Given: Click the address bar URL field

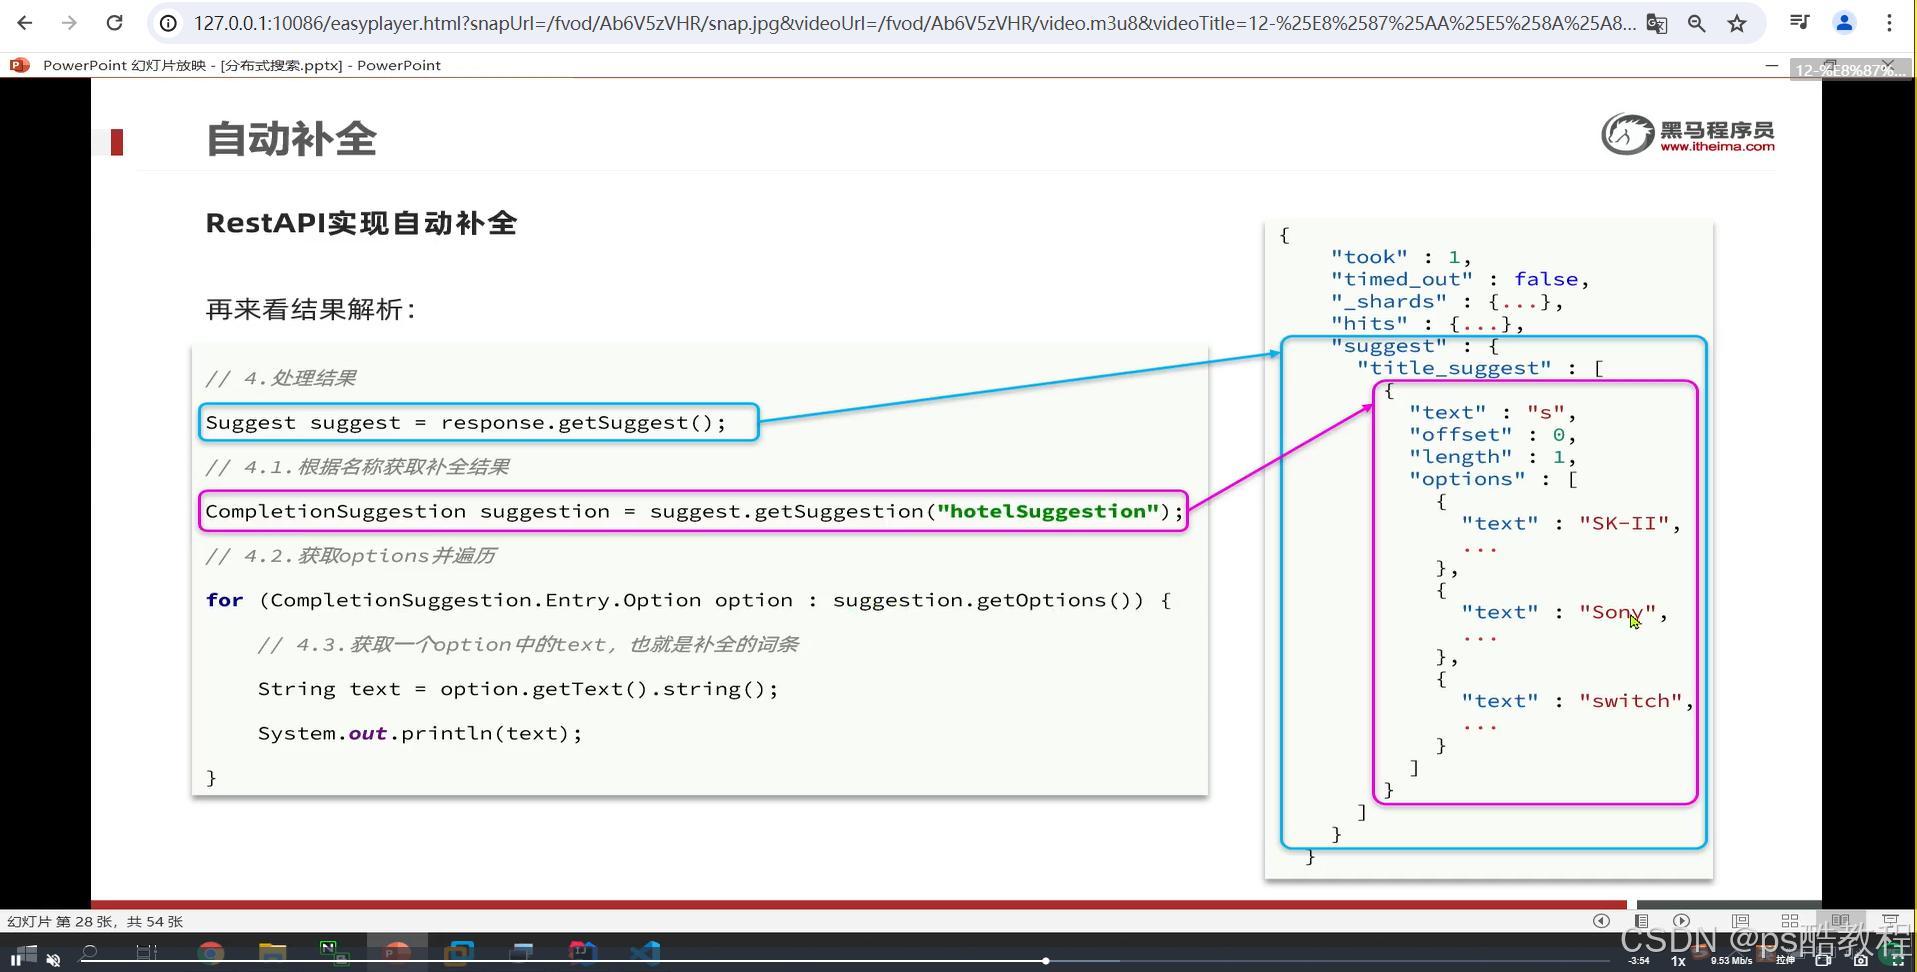Looking at the screenshot, I should (914, 23).
